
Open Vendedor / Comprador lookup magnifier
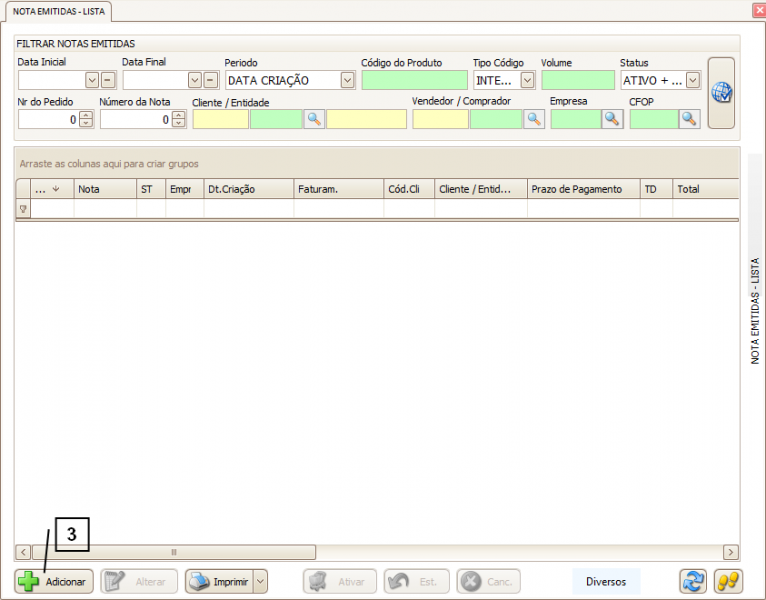click(534, 119)
